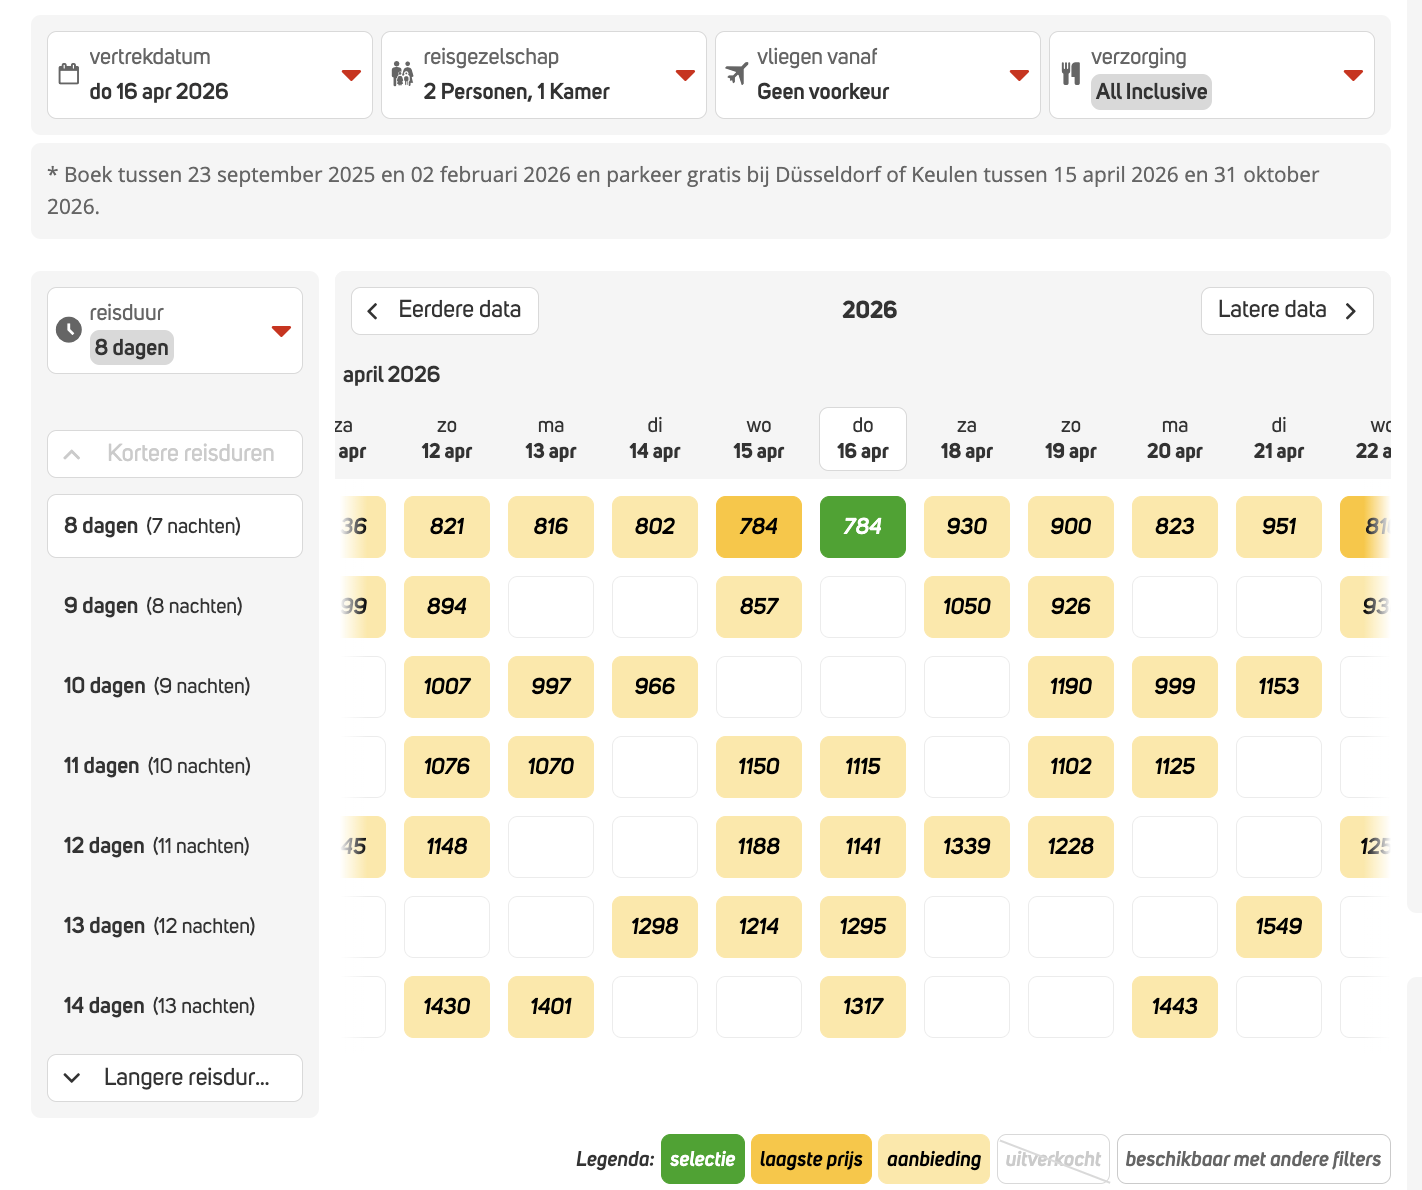Click the up chevron beside Kortere reisduren
This screenshot has height=1190, width=1422.
72,454
